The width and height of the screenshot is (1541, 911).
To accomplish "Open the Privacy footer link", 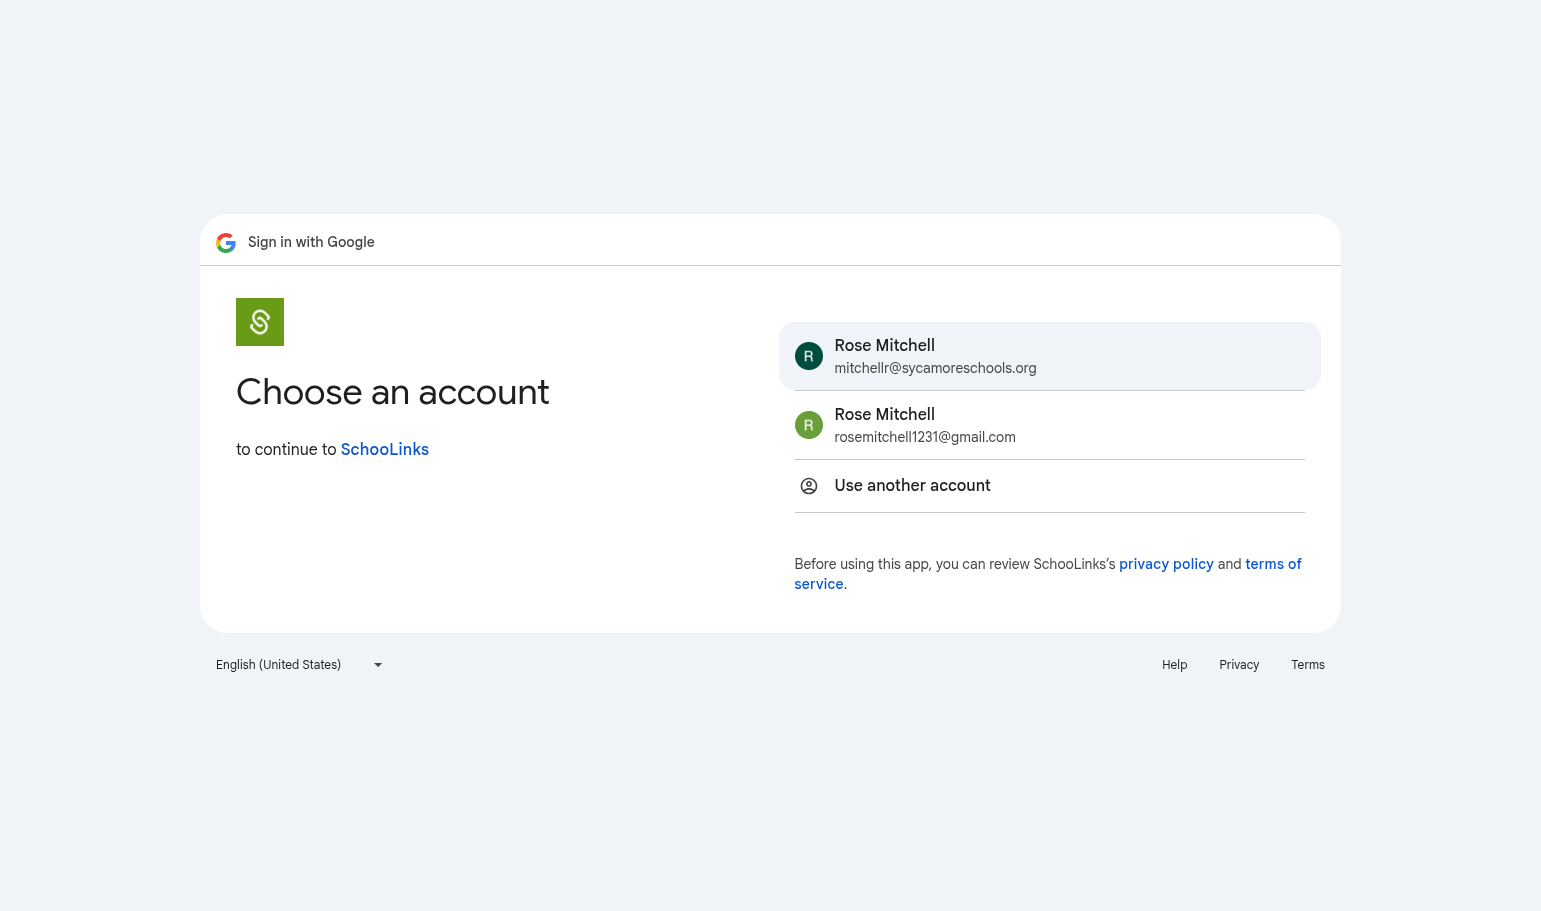I will [x=1239, y=665].
